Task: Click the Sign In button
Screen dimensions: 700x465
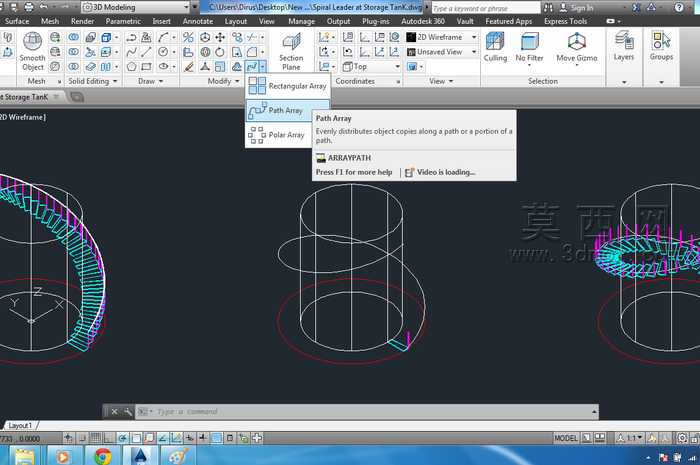Action: click(577, 8)
